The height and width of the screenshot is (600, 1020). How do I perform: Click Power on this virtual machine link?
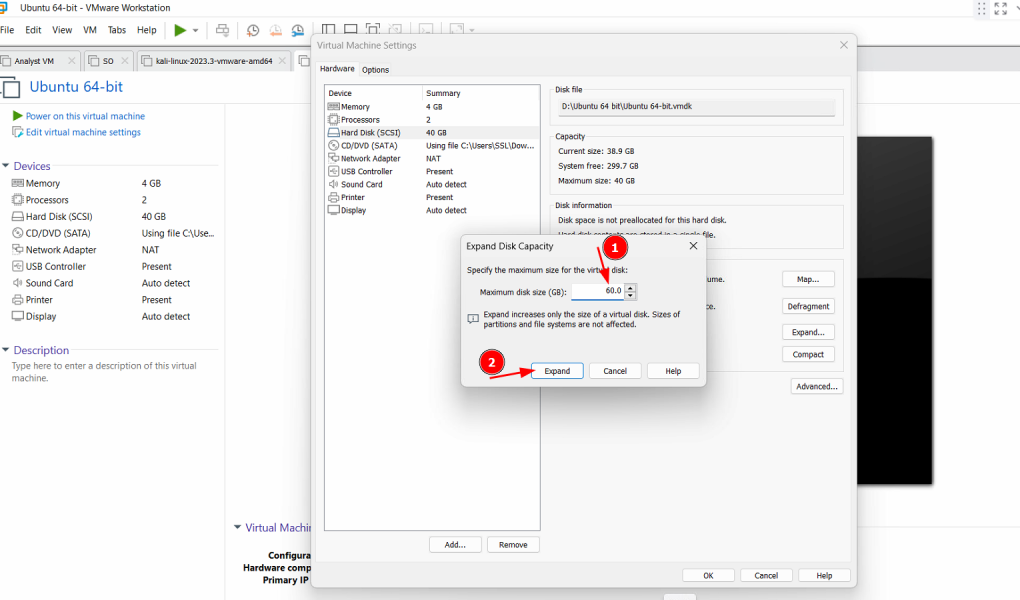click(x=85, y=116)
